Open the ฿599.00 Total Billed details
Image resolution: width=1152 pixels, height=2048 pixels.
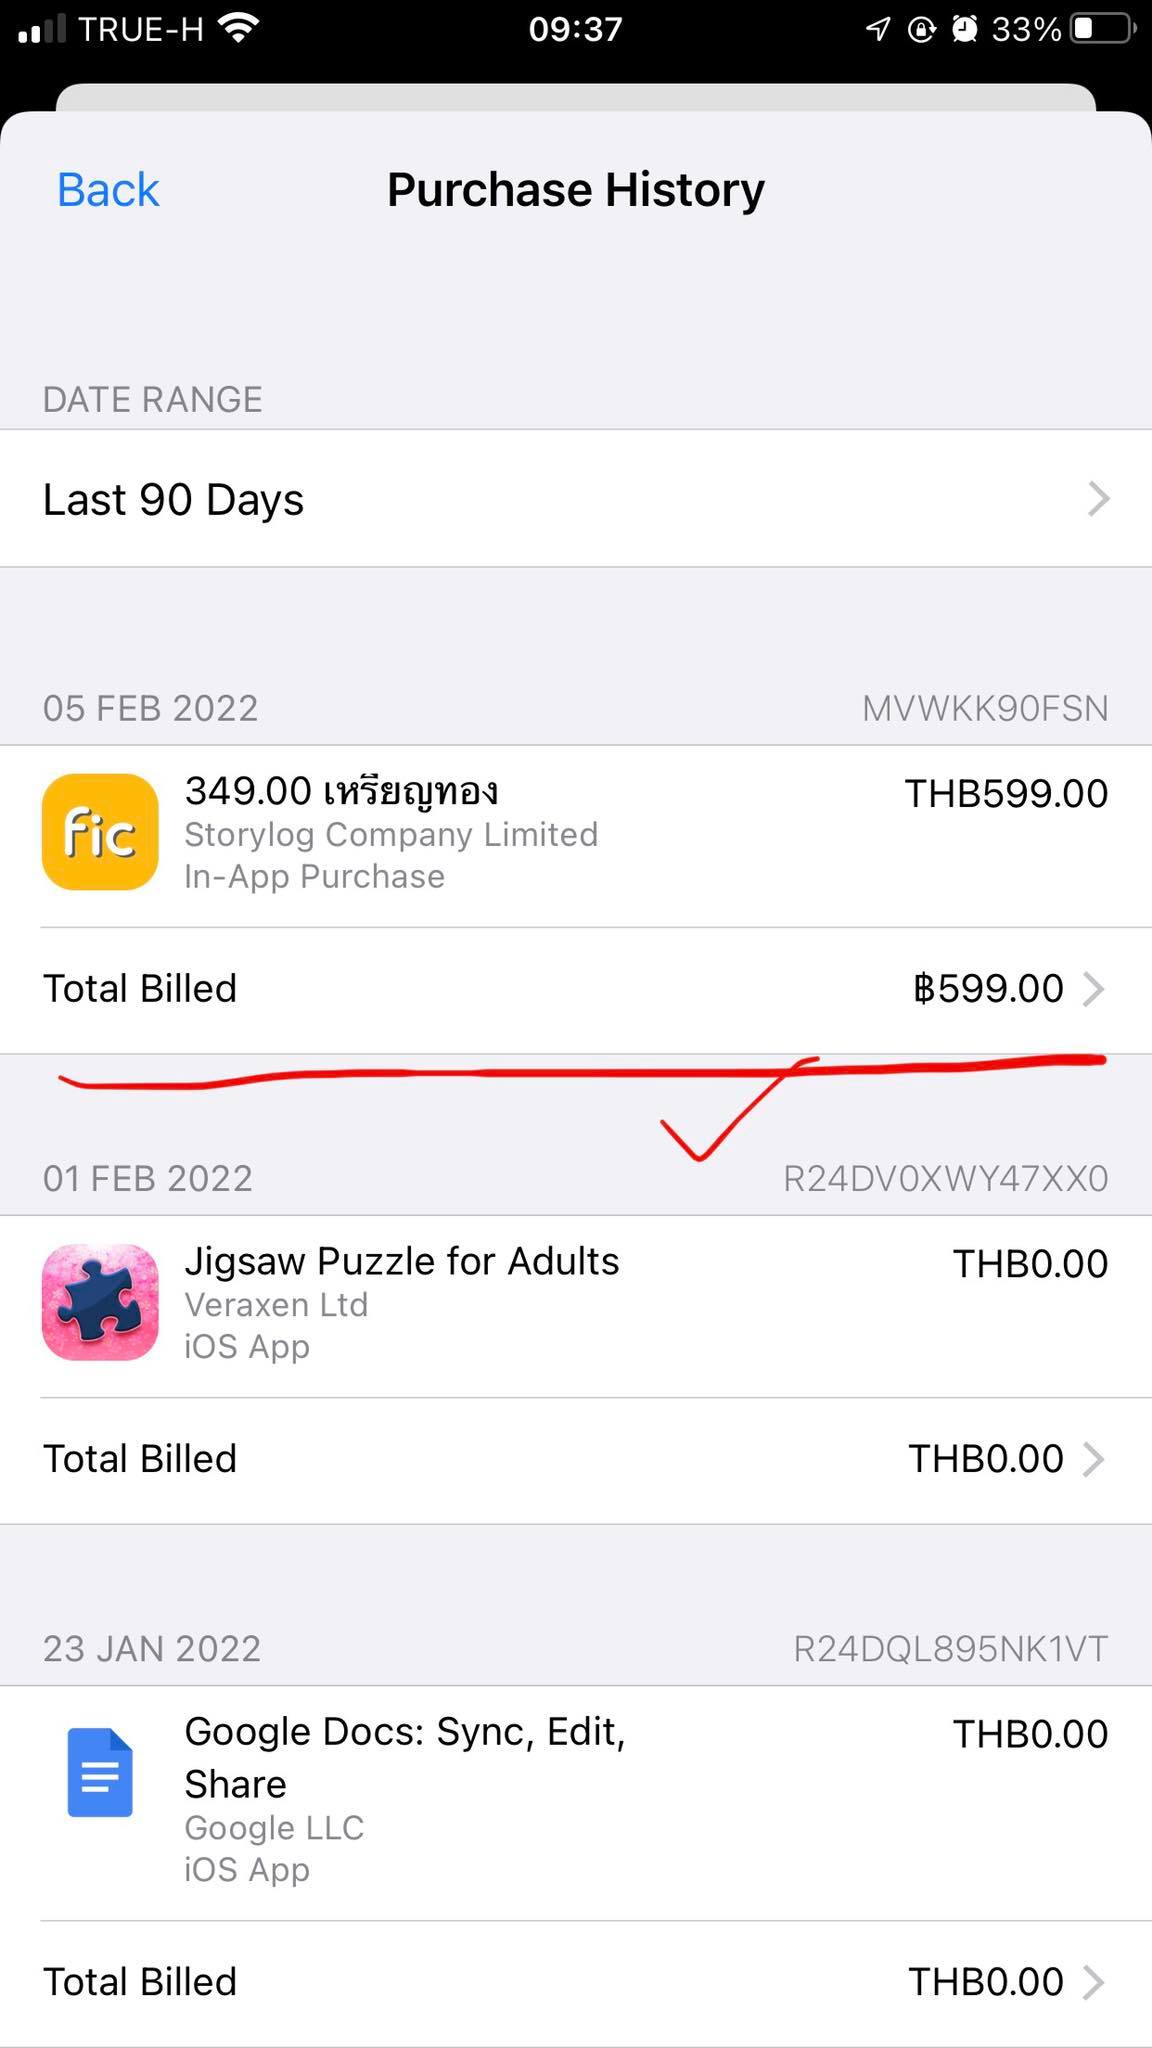pos(576,989)
